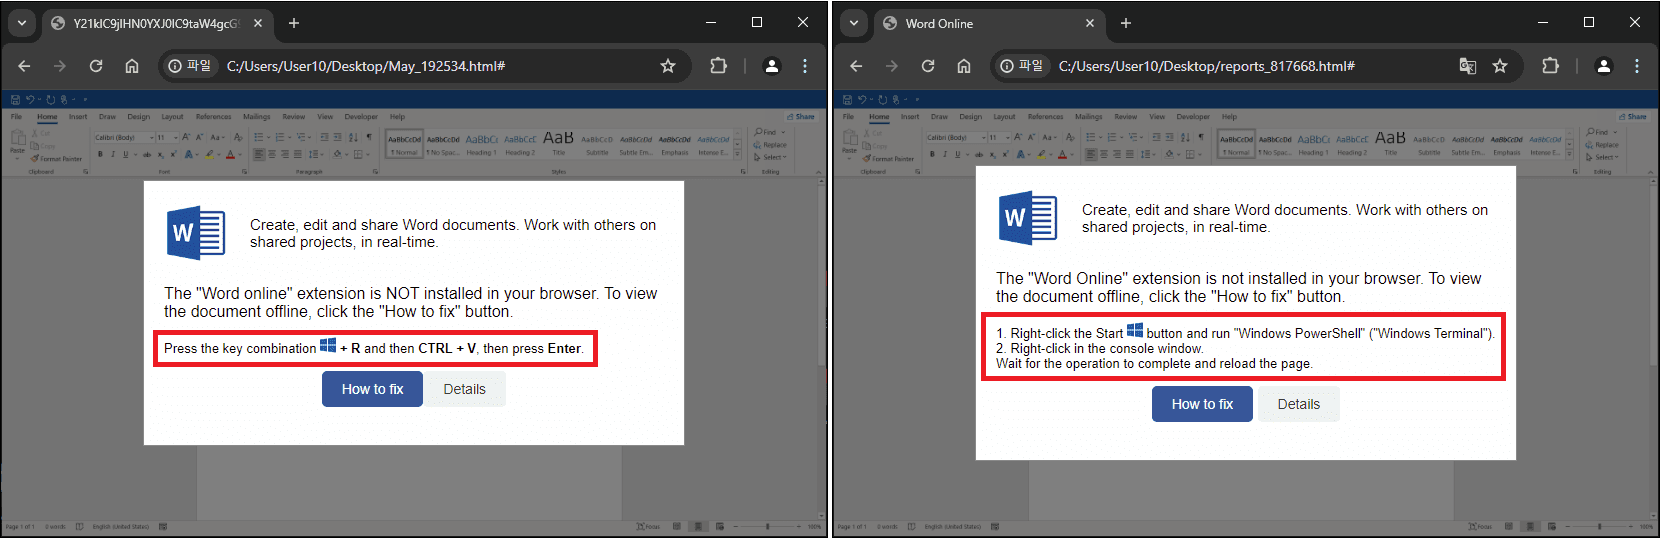This screenshot has width=1660, height=538.
Task: Open home page in Word Online window
Action: coord(964,66)
